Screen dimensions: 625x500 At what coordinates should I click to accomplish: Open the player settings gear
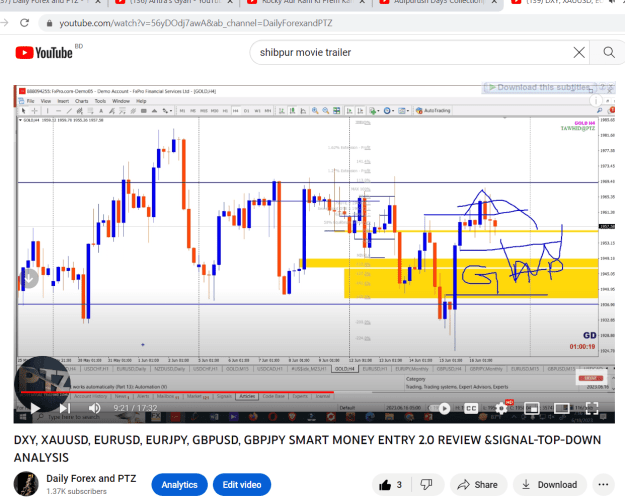pyautogui.click(x=501, y=408)
